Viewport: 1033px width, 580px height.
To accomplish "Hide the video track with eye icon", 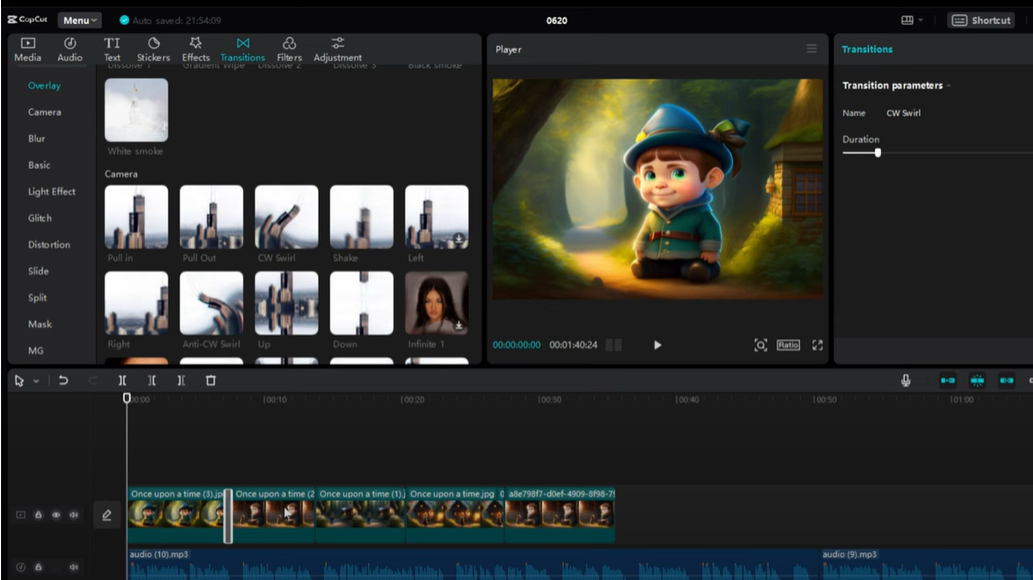I will pos(56,515).
